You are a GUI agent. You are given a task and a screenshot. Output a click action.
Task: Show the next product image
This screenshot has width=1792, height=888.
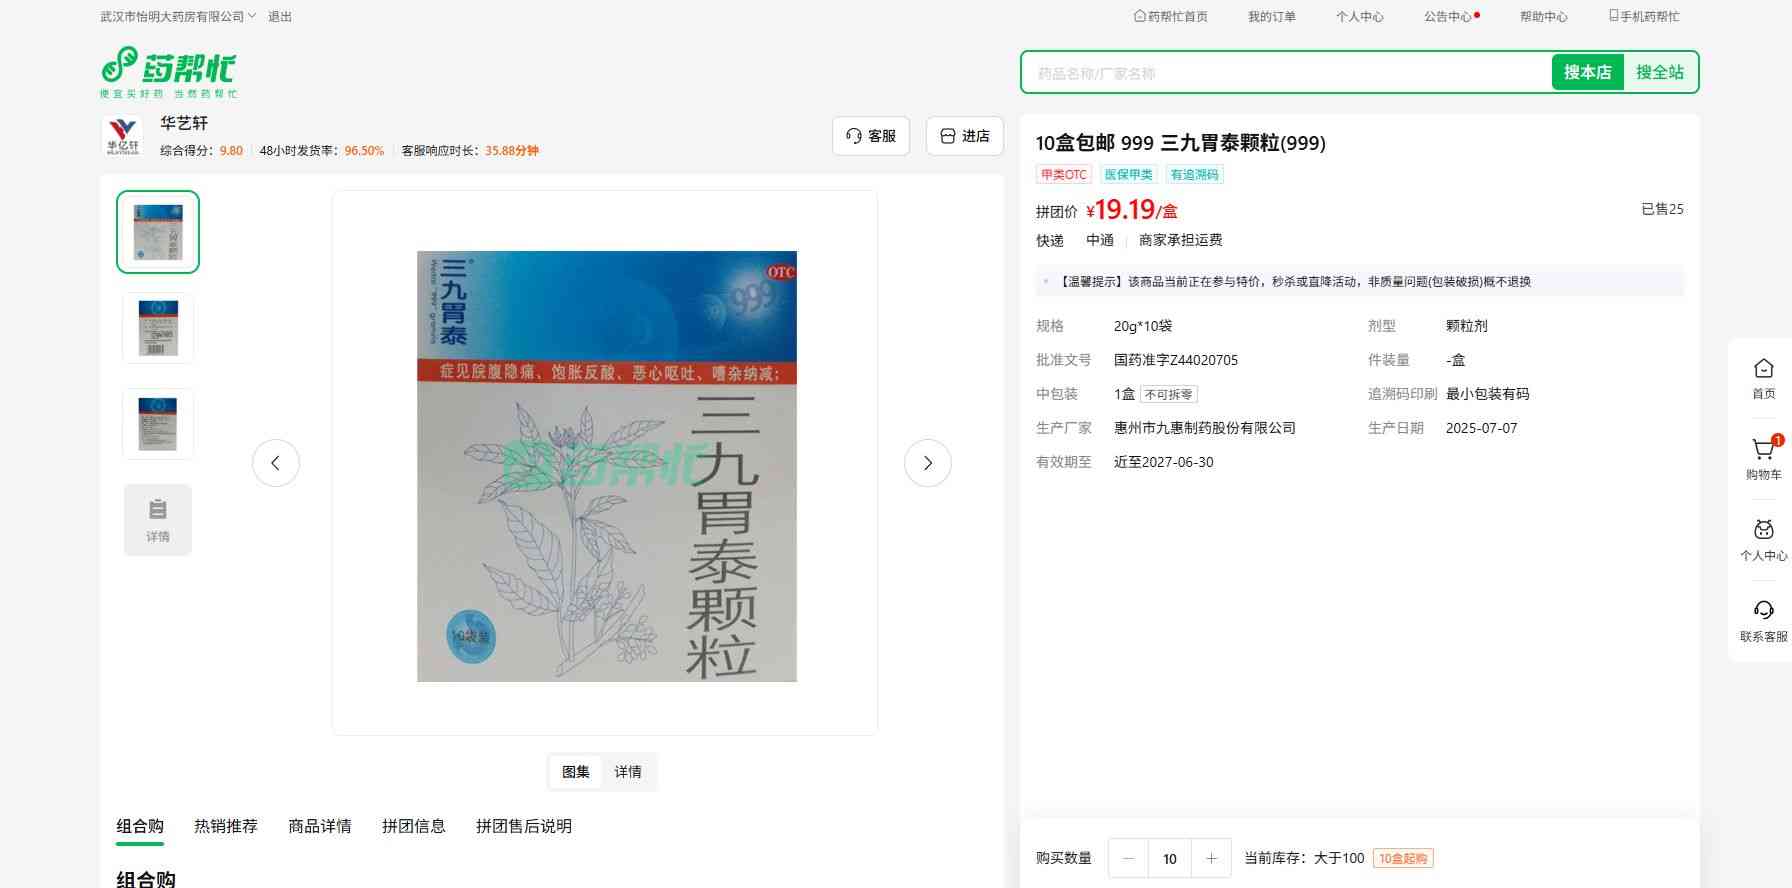927,463
